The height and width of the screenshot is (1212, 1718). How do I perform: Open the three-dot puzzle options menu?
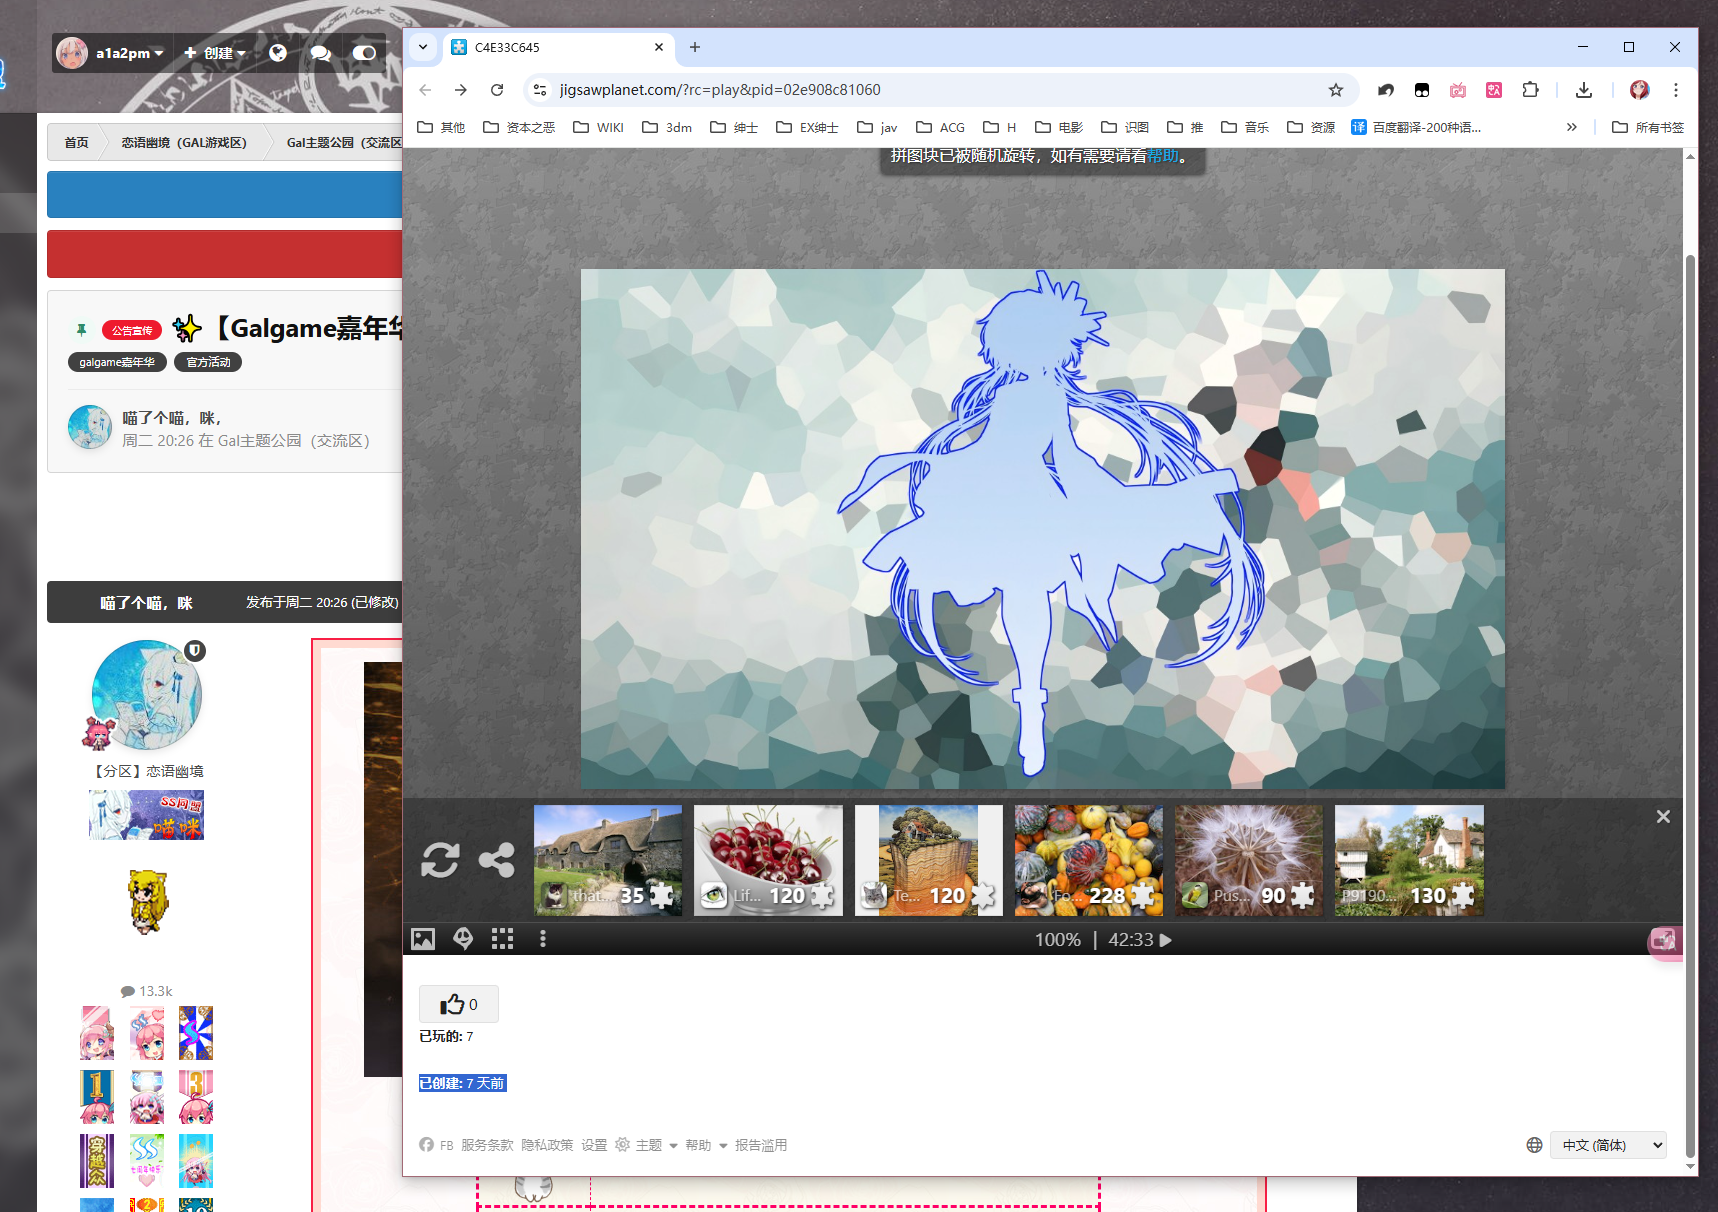tap(543, 939)
